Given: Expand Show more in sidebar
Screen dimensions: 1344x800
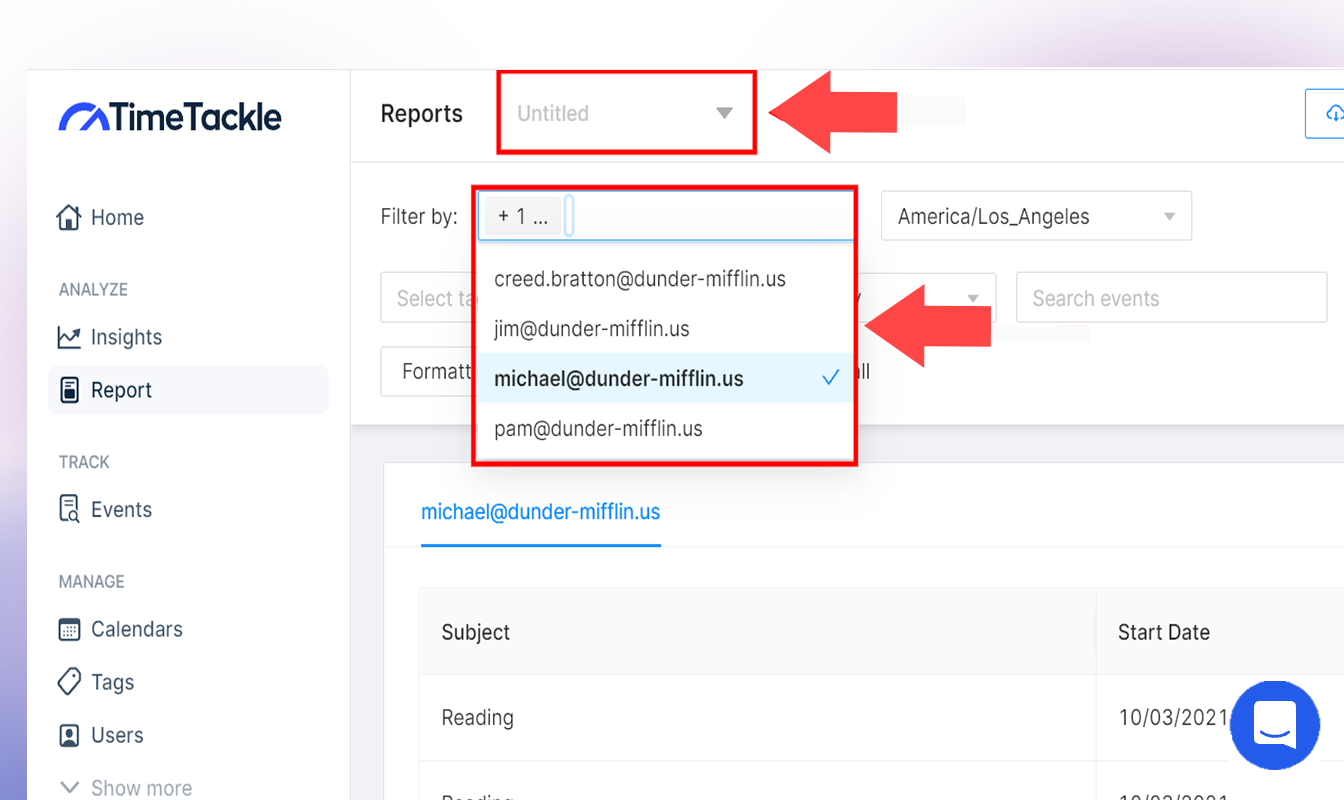Looking at the screenshot, I should pyautogui.click(x=126, y=787).
